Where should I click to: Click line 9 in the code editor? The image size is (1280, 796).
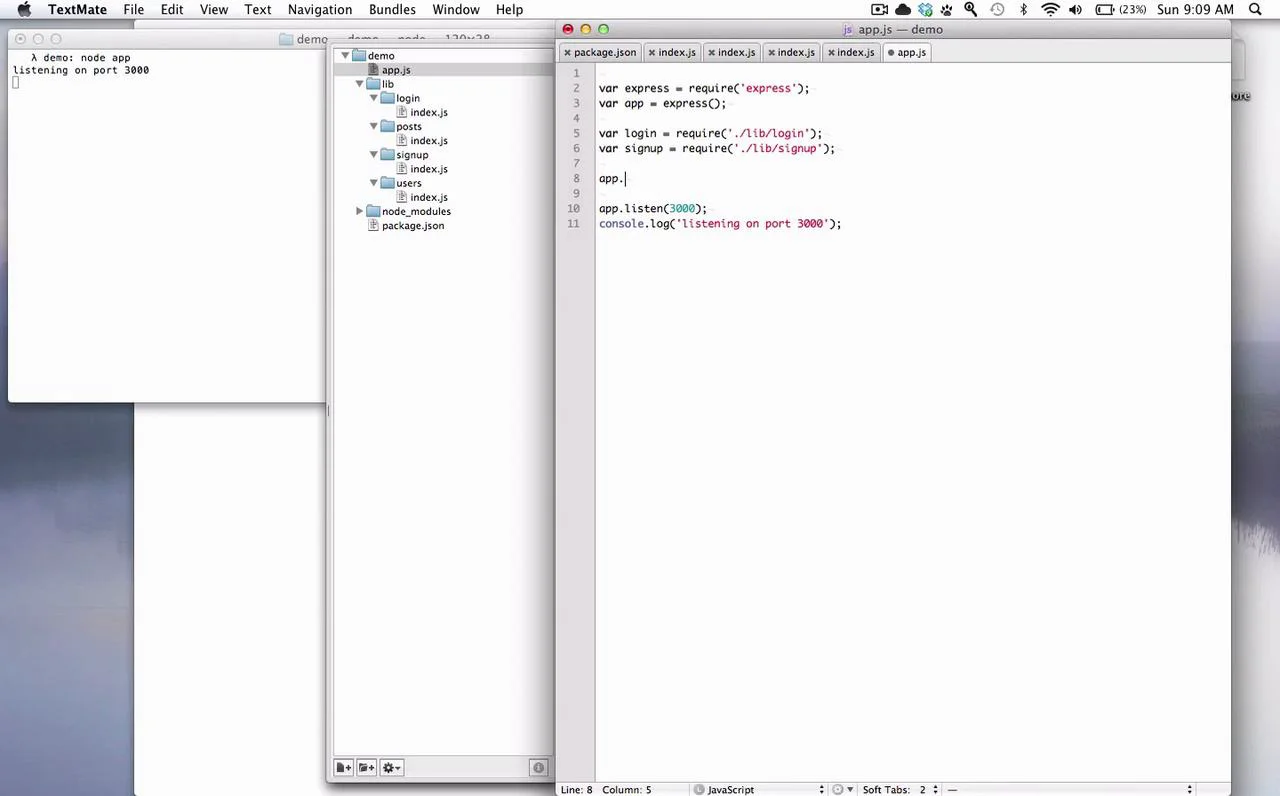[913, 193]
